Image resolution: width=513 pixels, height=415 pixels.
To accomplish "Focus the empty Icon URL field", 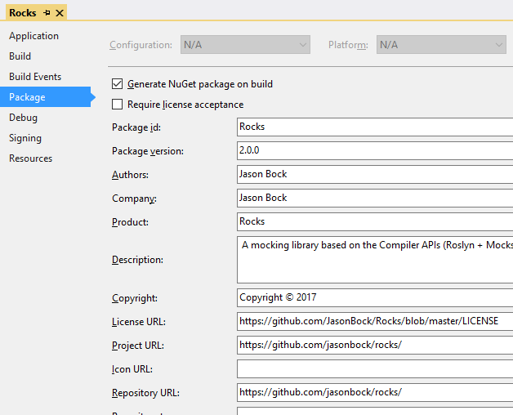I will (x=375, y=368).
